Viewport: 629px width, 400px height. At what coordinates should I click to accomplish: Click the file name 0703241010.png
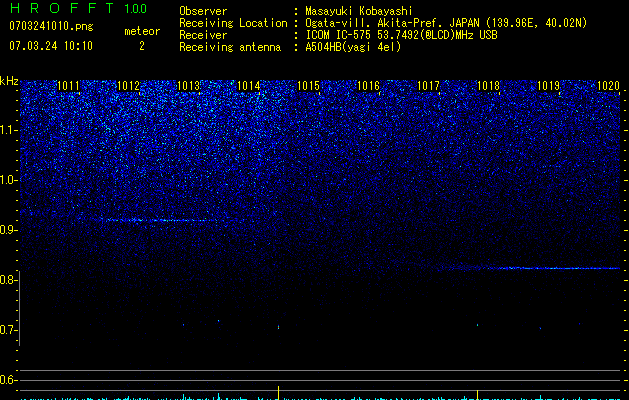tap(51, 26)
